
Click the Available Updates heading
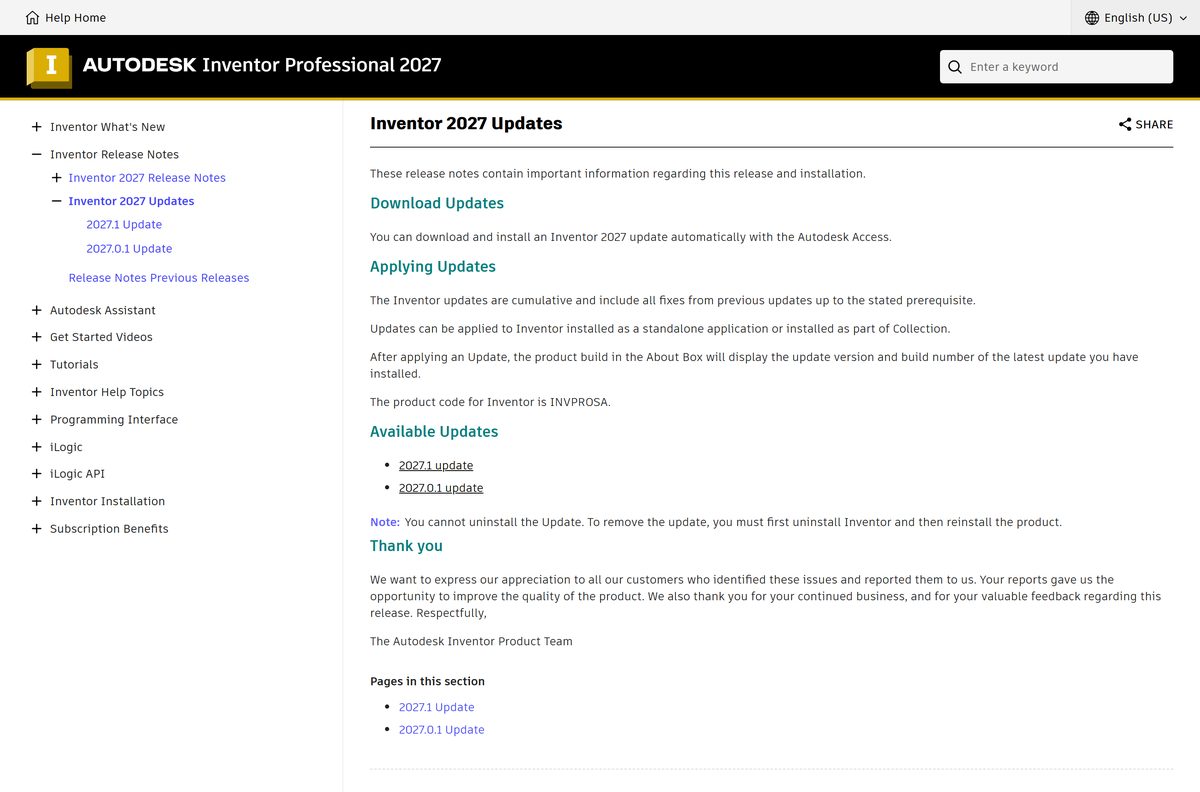434,432
